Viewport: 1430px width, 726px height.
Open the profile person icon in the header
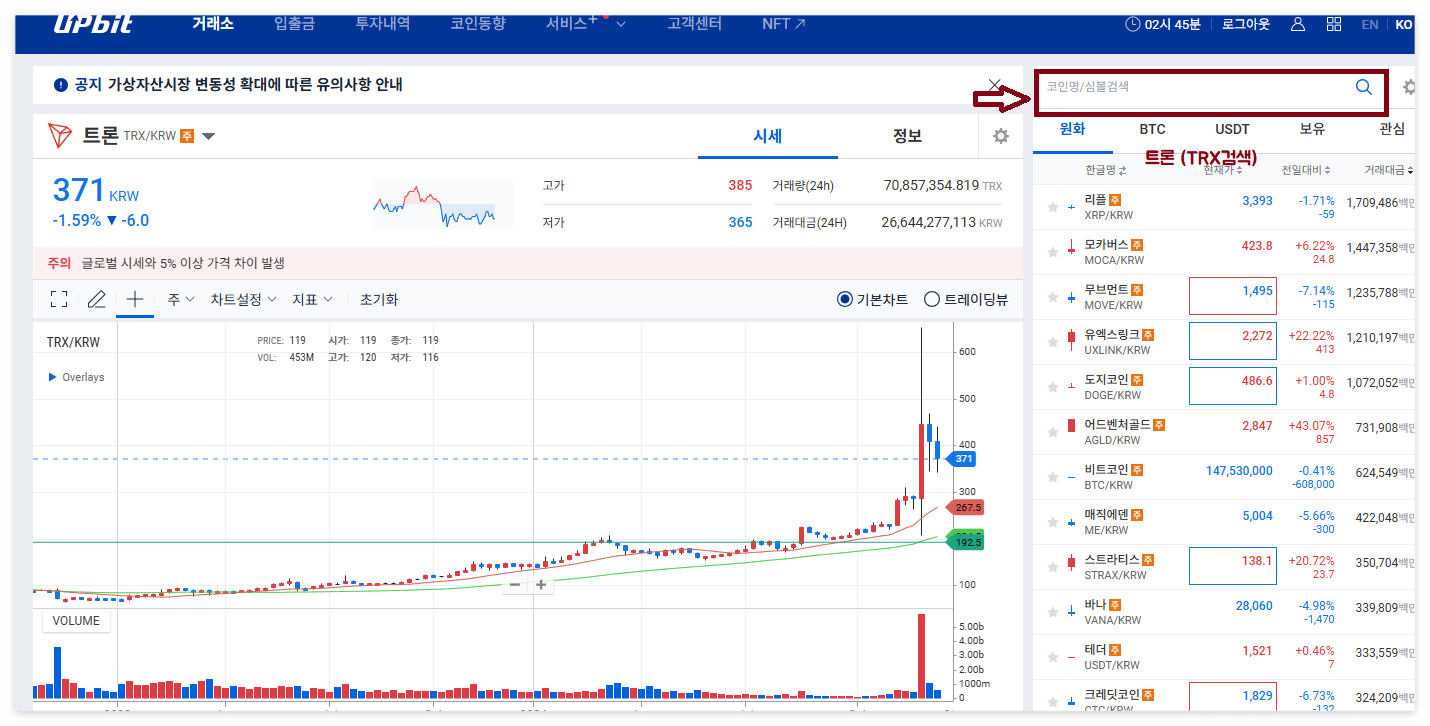1298,22
